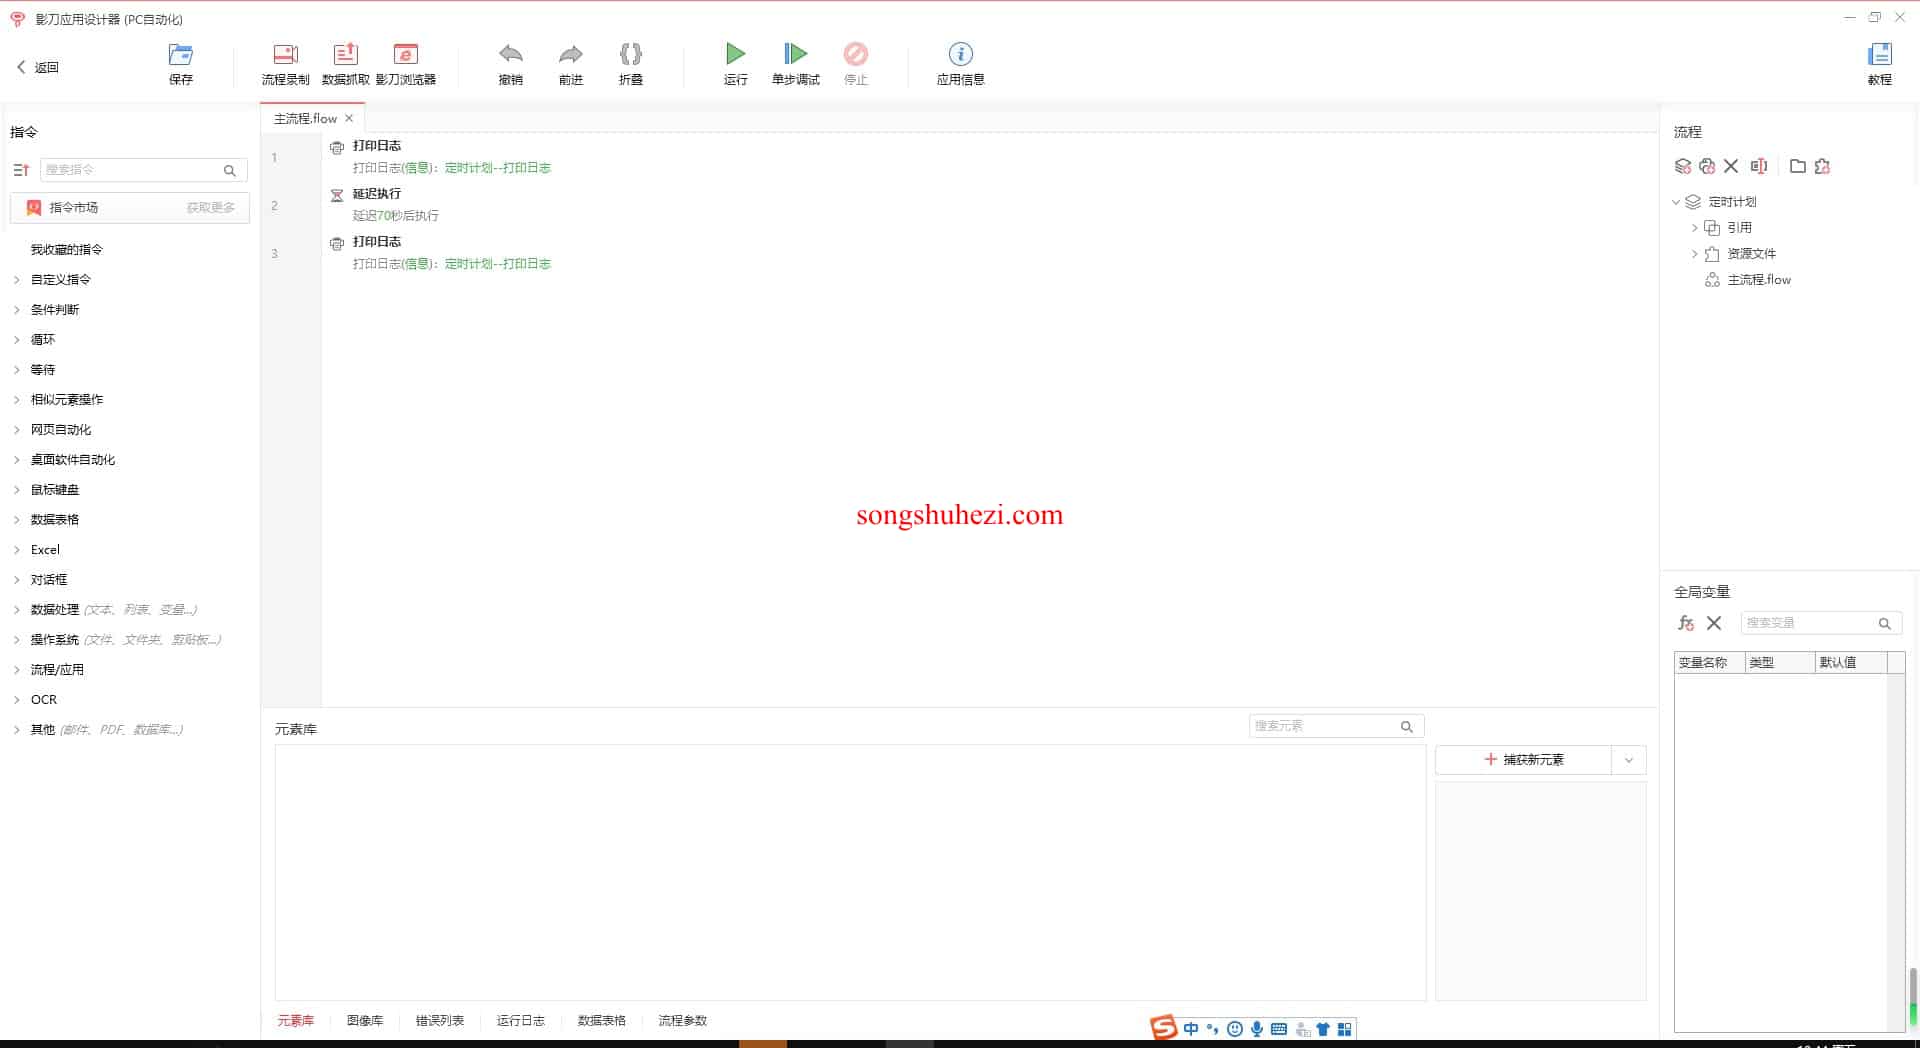Switch to the 运行日志 tab
This screenshot has height=1048, width=1920.
[521, 1021]
